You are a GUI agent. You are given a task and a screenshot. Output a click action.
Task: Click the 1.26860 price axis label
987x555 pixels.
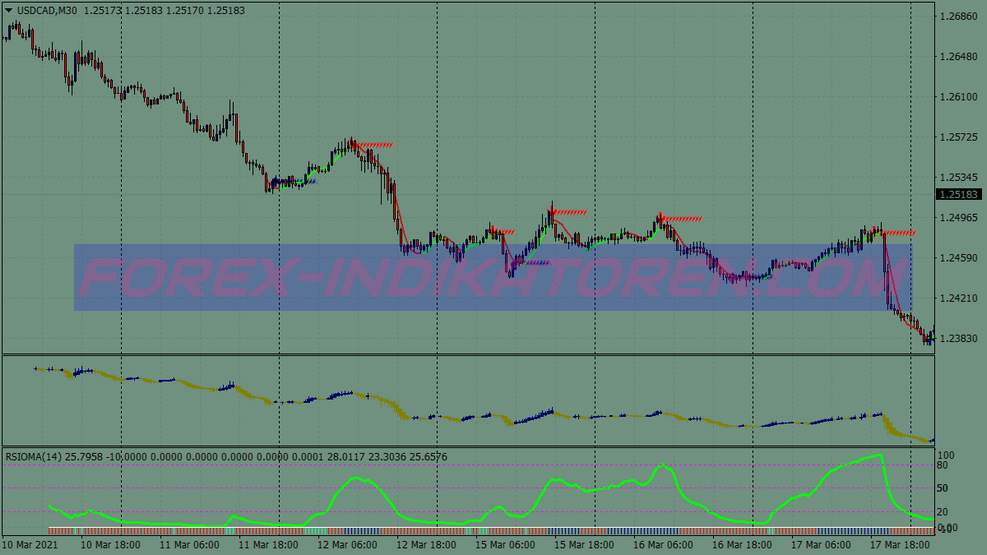[x=958, y=17]
